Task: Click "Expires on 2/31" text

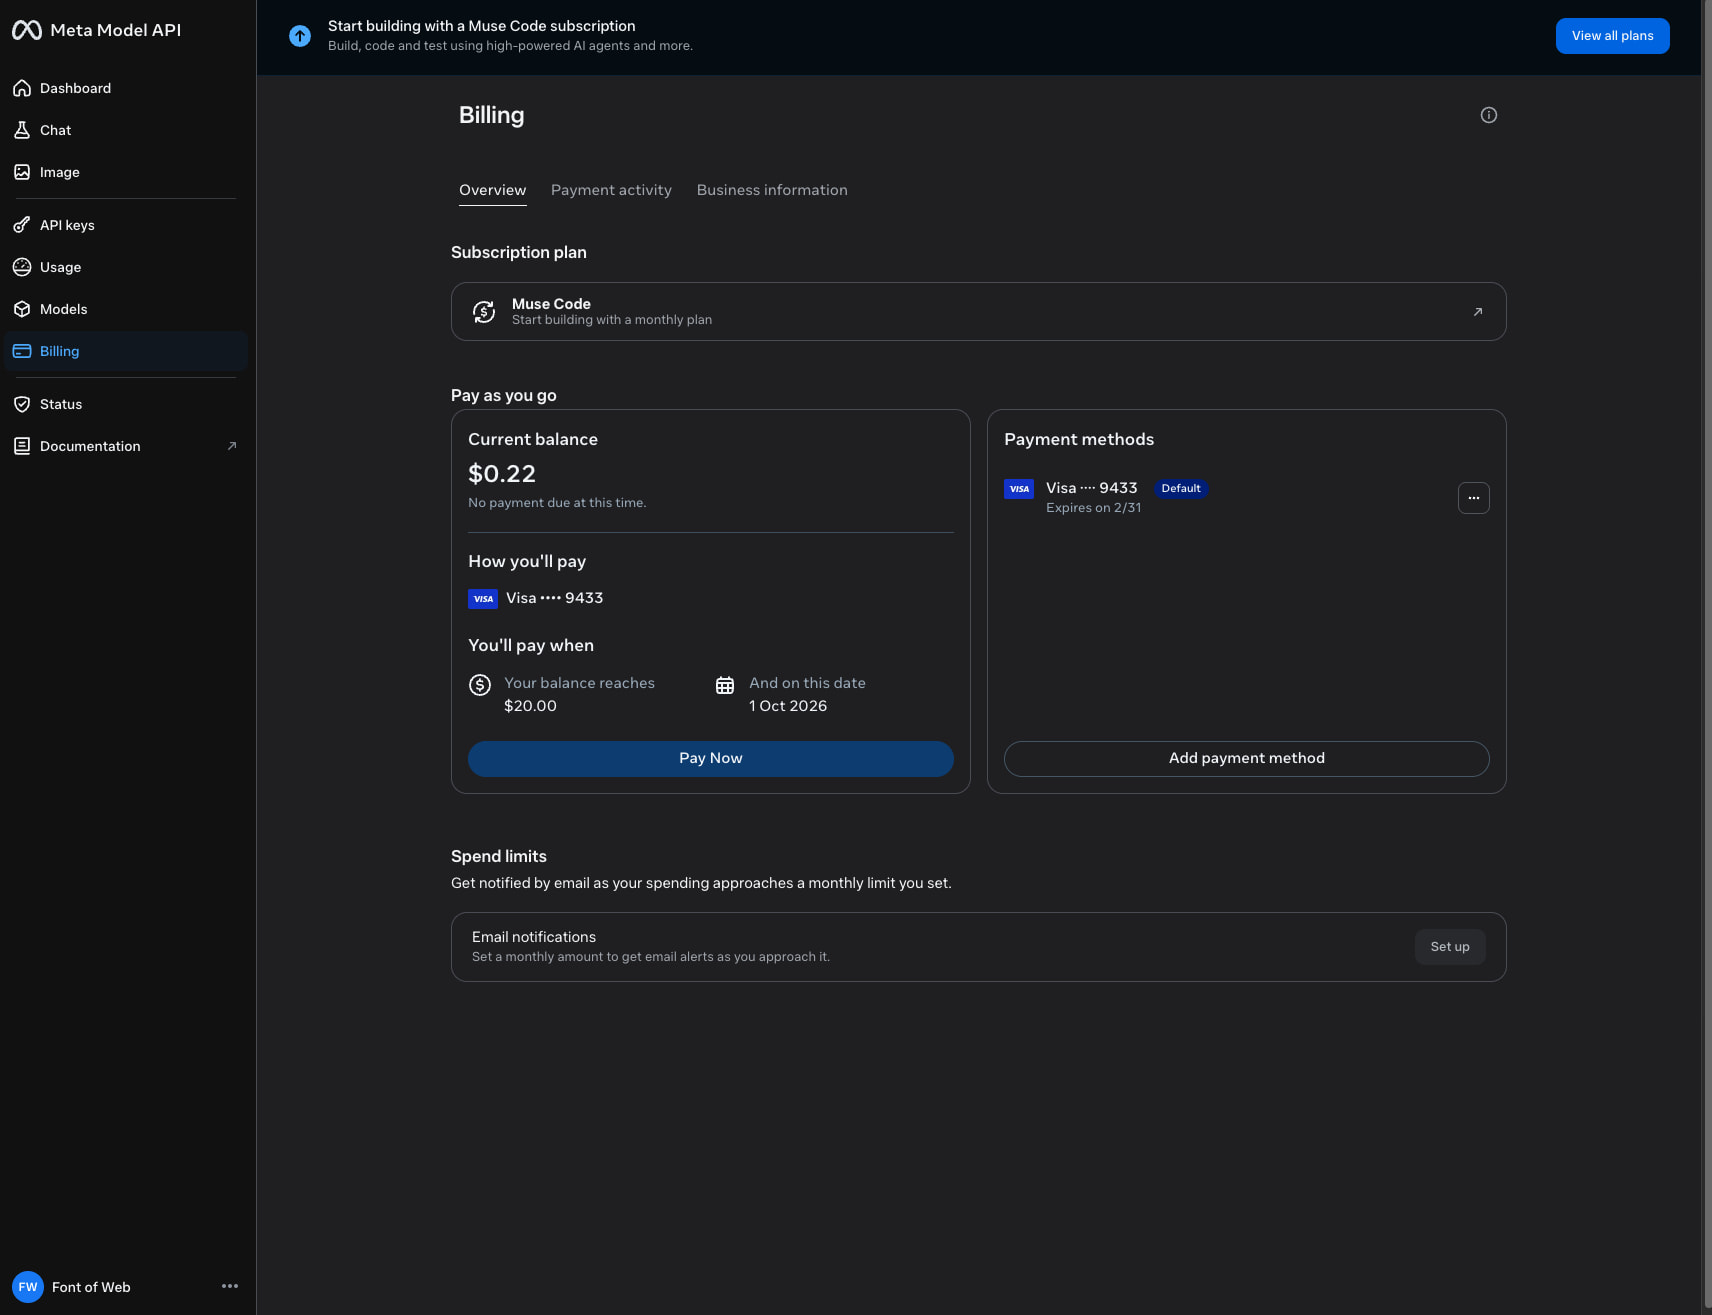Action: [x=1093, y=508]
